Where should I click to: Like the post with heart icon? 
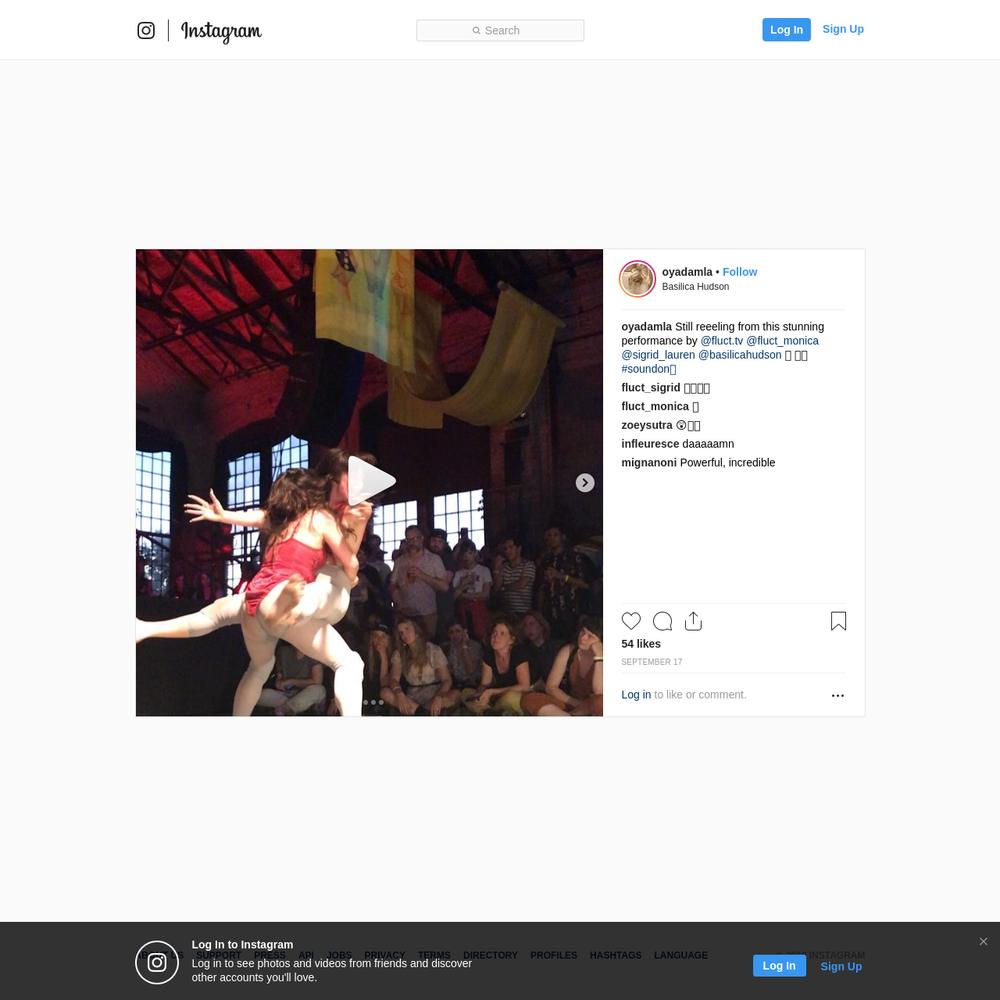pos(631,621)
